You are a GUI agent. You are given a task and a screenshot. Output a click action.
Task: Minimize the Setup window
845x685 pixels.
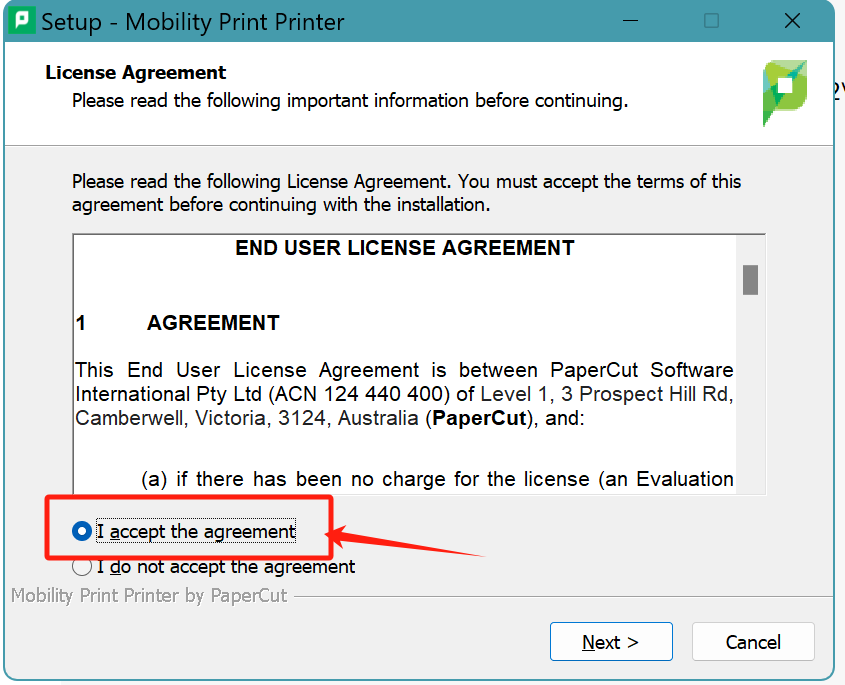pyautogui.click(x=631, y=21)
